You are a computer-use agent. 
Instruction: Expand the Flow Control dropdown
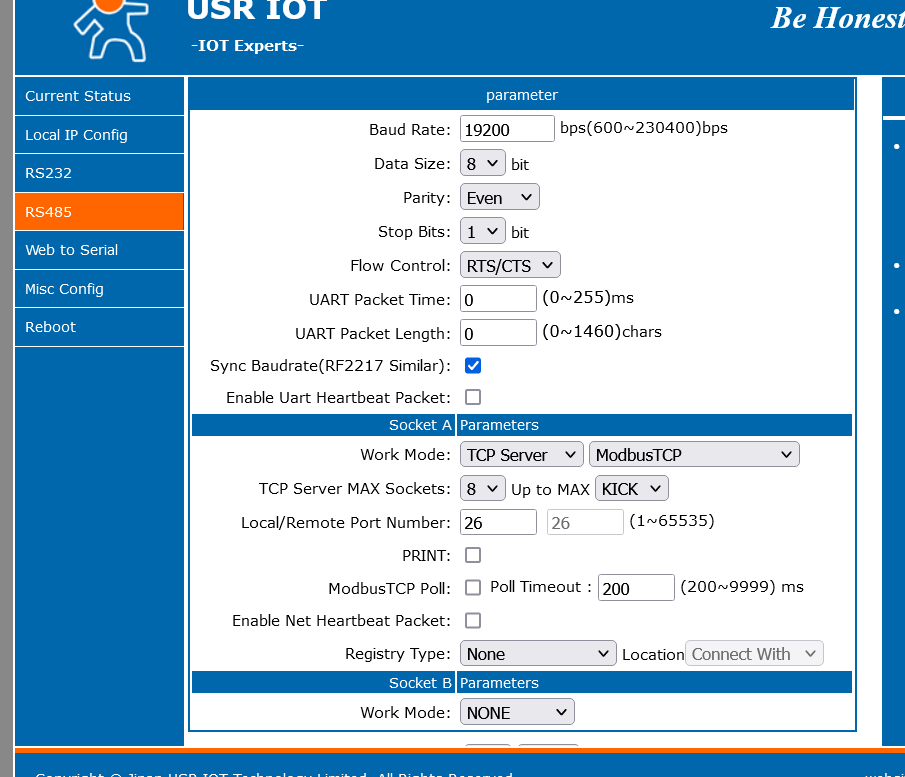(510, 265)
